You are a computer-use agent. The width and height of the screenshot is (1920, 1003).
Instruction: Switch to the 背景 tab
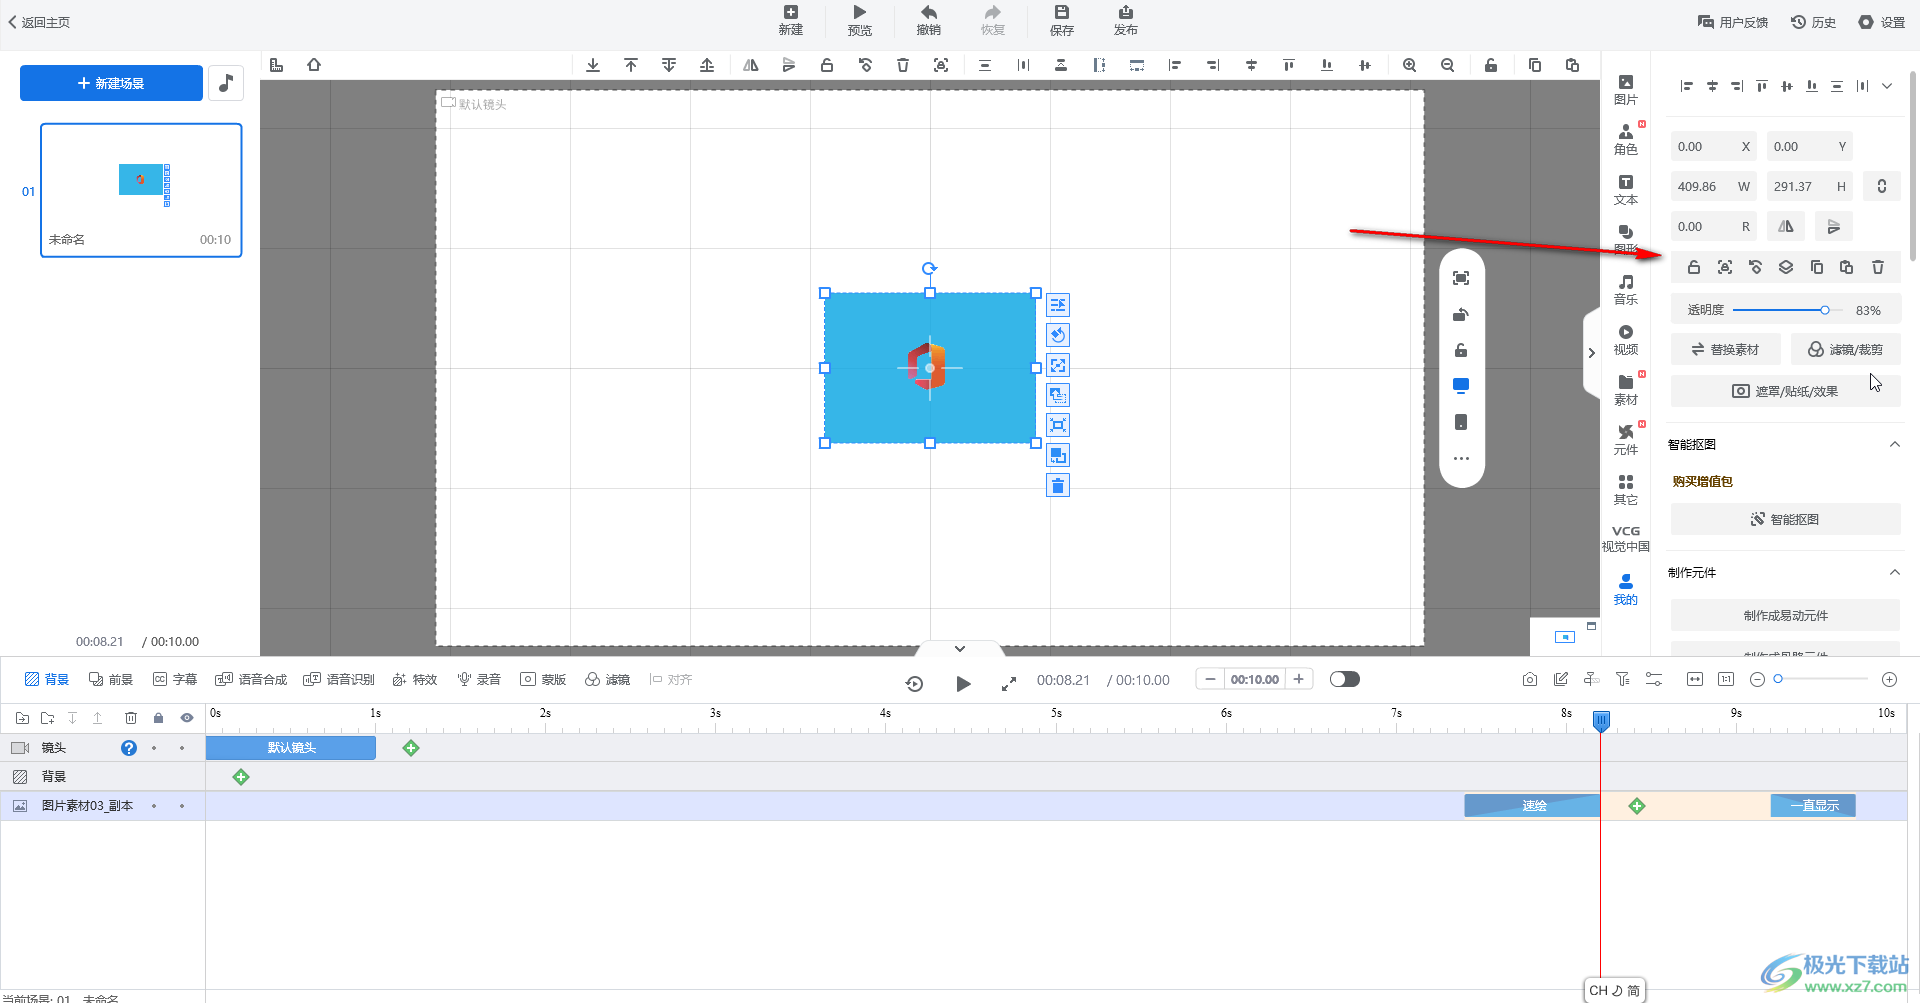pos(47,679)
